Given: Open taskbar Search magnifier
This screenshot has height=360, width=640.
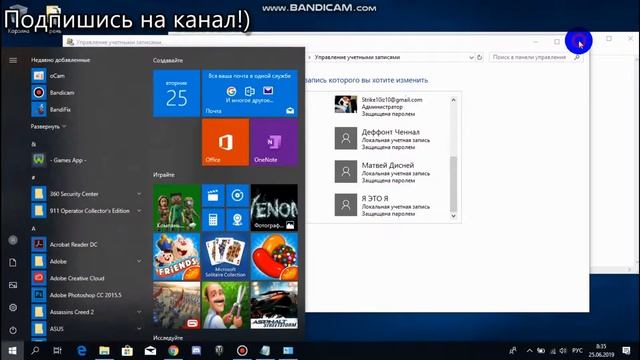Looking at the screenshot, I should tap(35, 351).
